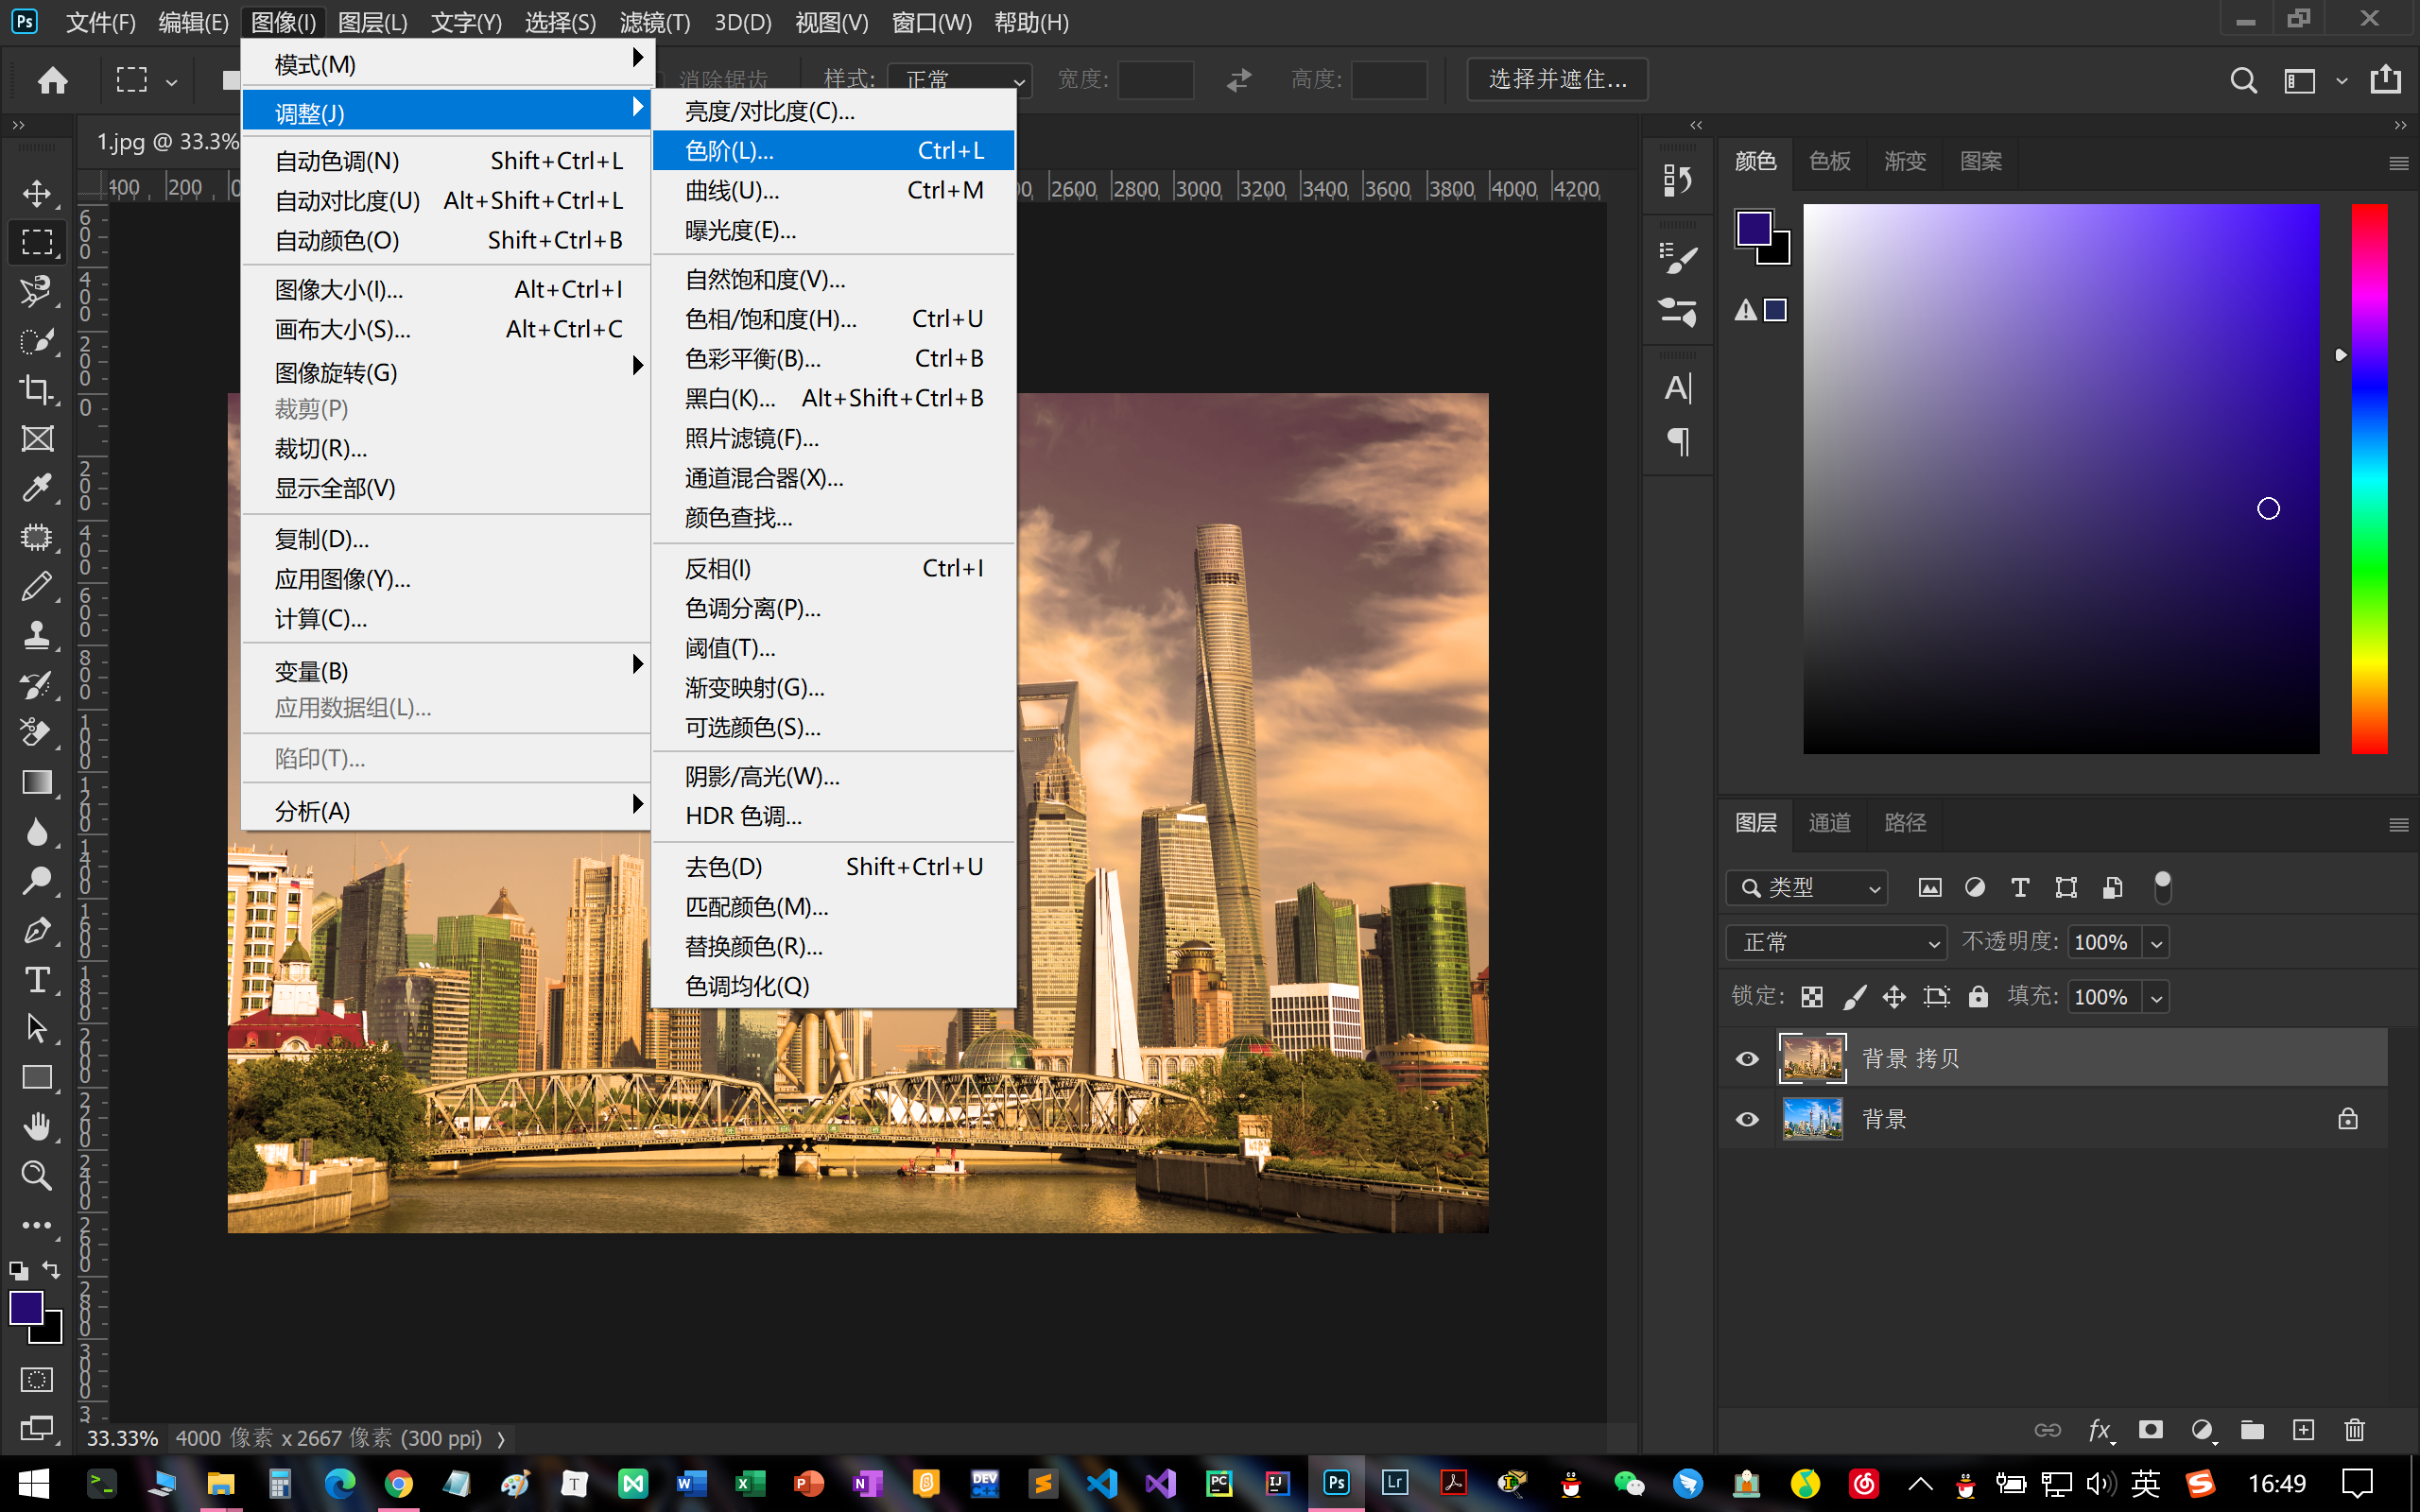This screenshot has height=1512, width=2420.
Task: Click the hue spectrum slider bar
Action: [x=2368, y=478]
